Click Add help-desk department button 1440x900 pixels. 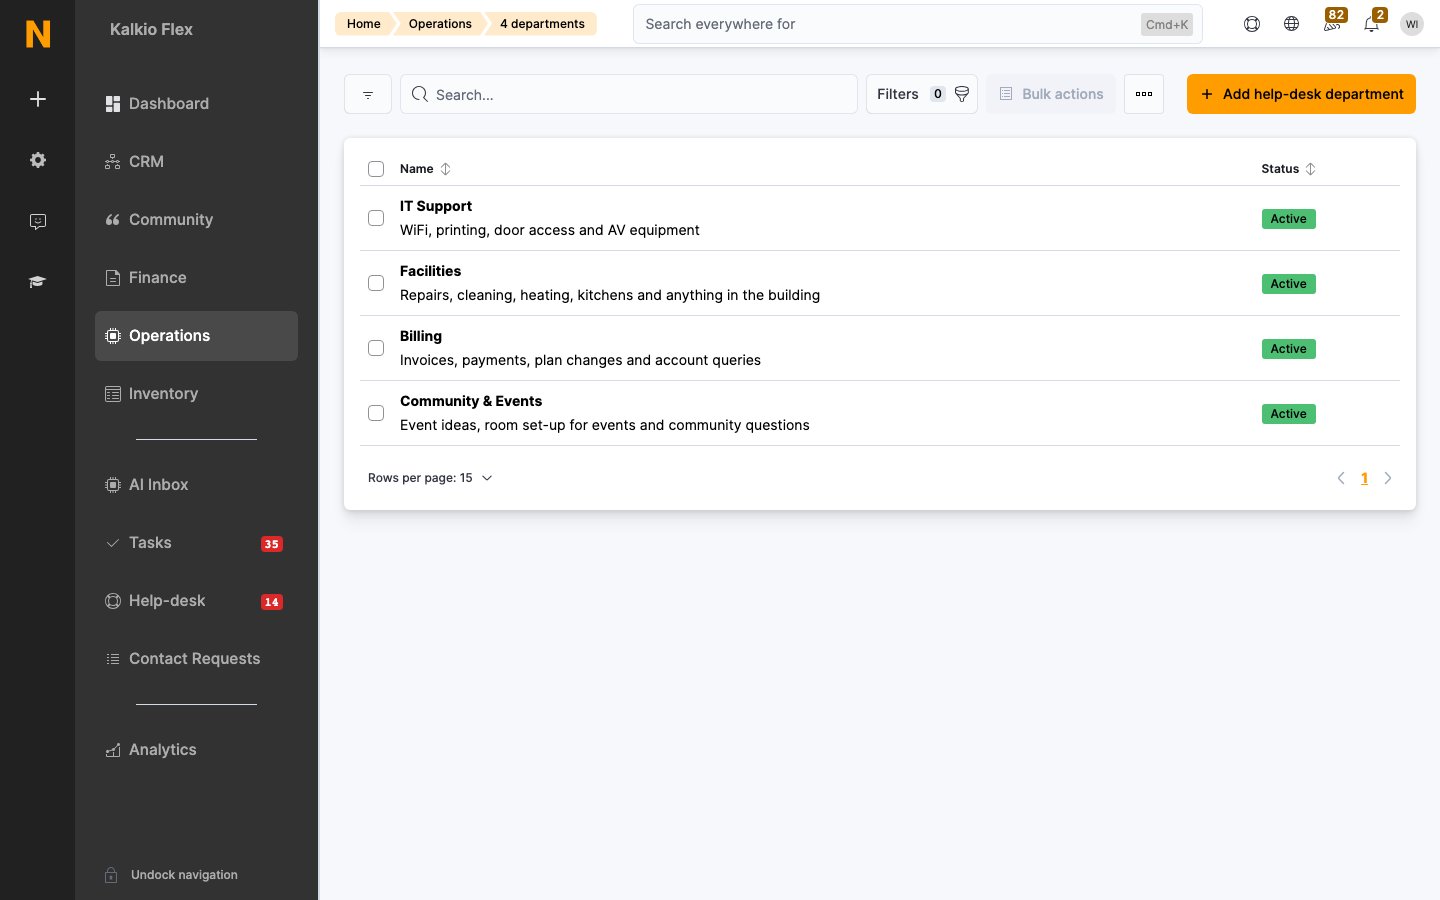[x=1301, y=94]
